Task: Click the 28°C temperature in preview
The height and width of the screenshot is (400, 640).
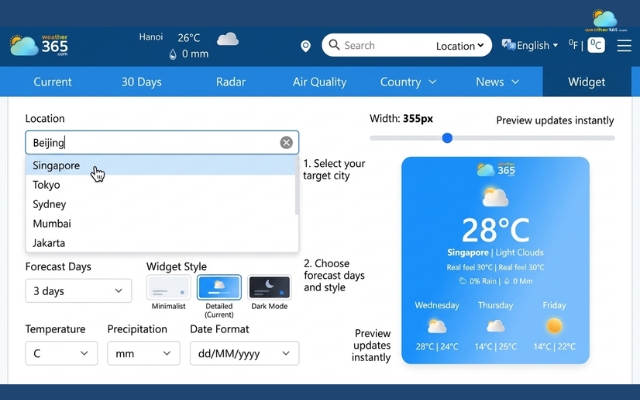Action: (x=496, y=230)
